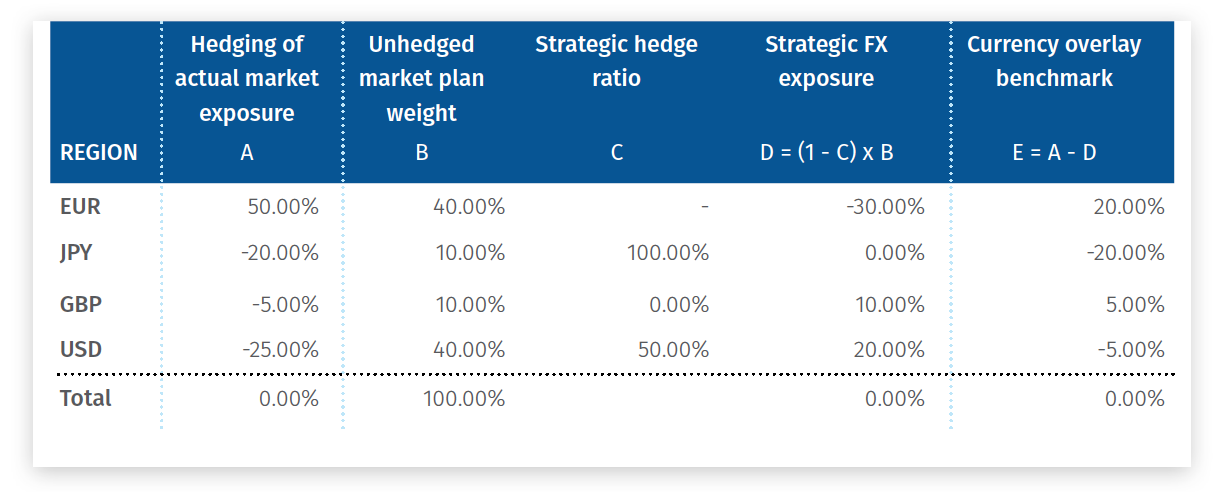Select the USD -25.00% value in column A
This screenshot has height=492, width=1222.
tap(280, 350)
